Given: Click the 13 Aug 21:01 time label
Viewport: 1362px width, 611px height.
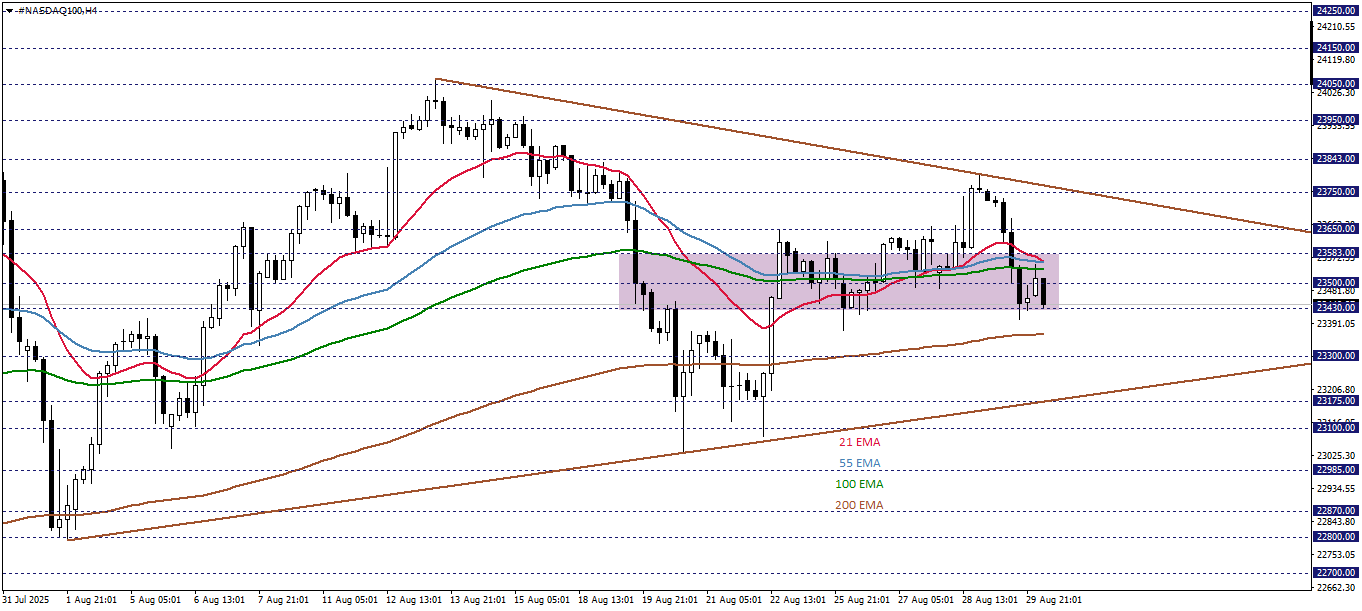Looking at the screenshot, I should [x=478, y=600].
